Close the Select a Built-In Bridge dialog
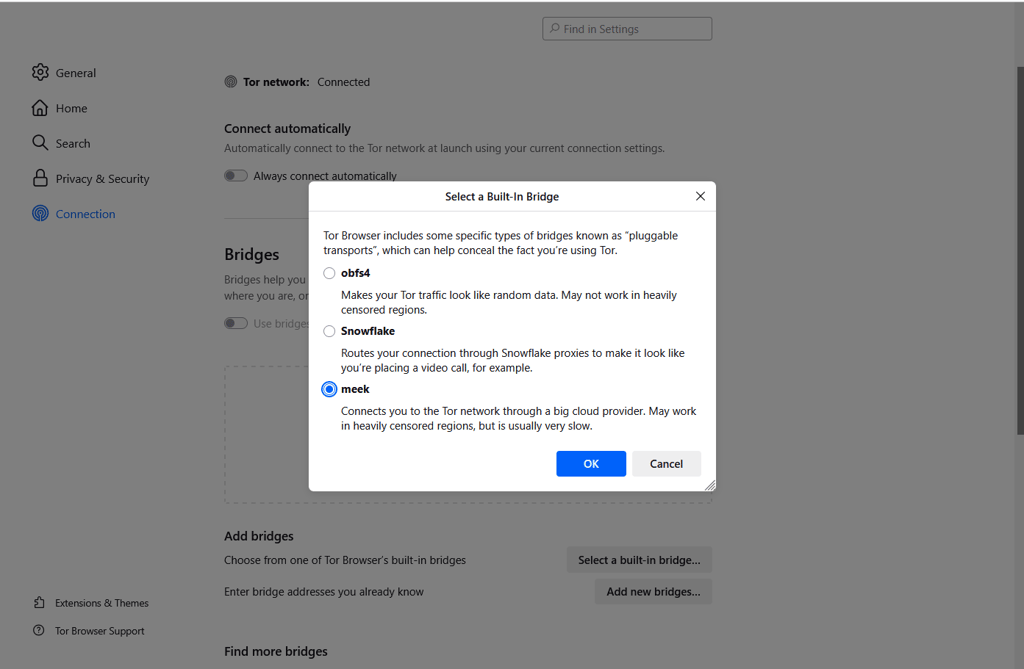Screen dimensions: 1024x669 click(x=700, y=196)
